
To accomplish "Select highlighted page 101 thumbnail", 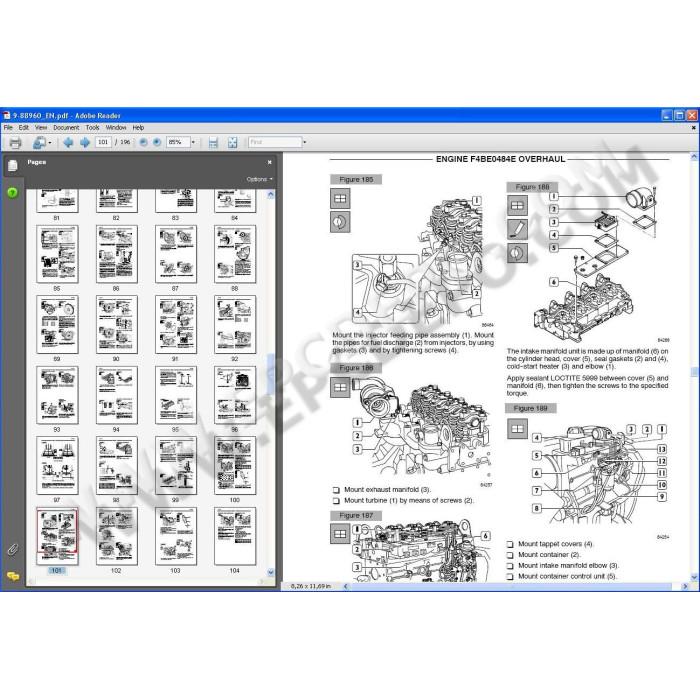I will coord(57,536).
